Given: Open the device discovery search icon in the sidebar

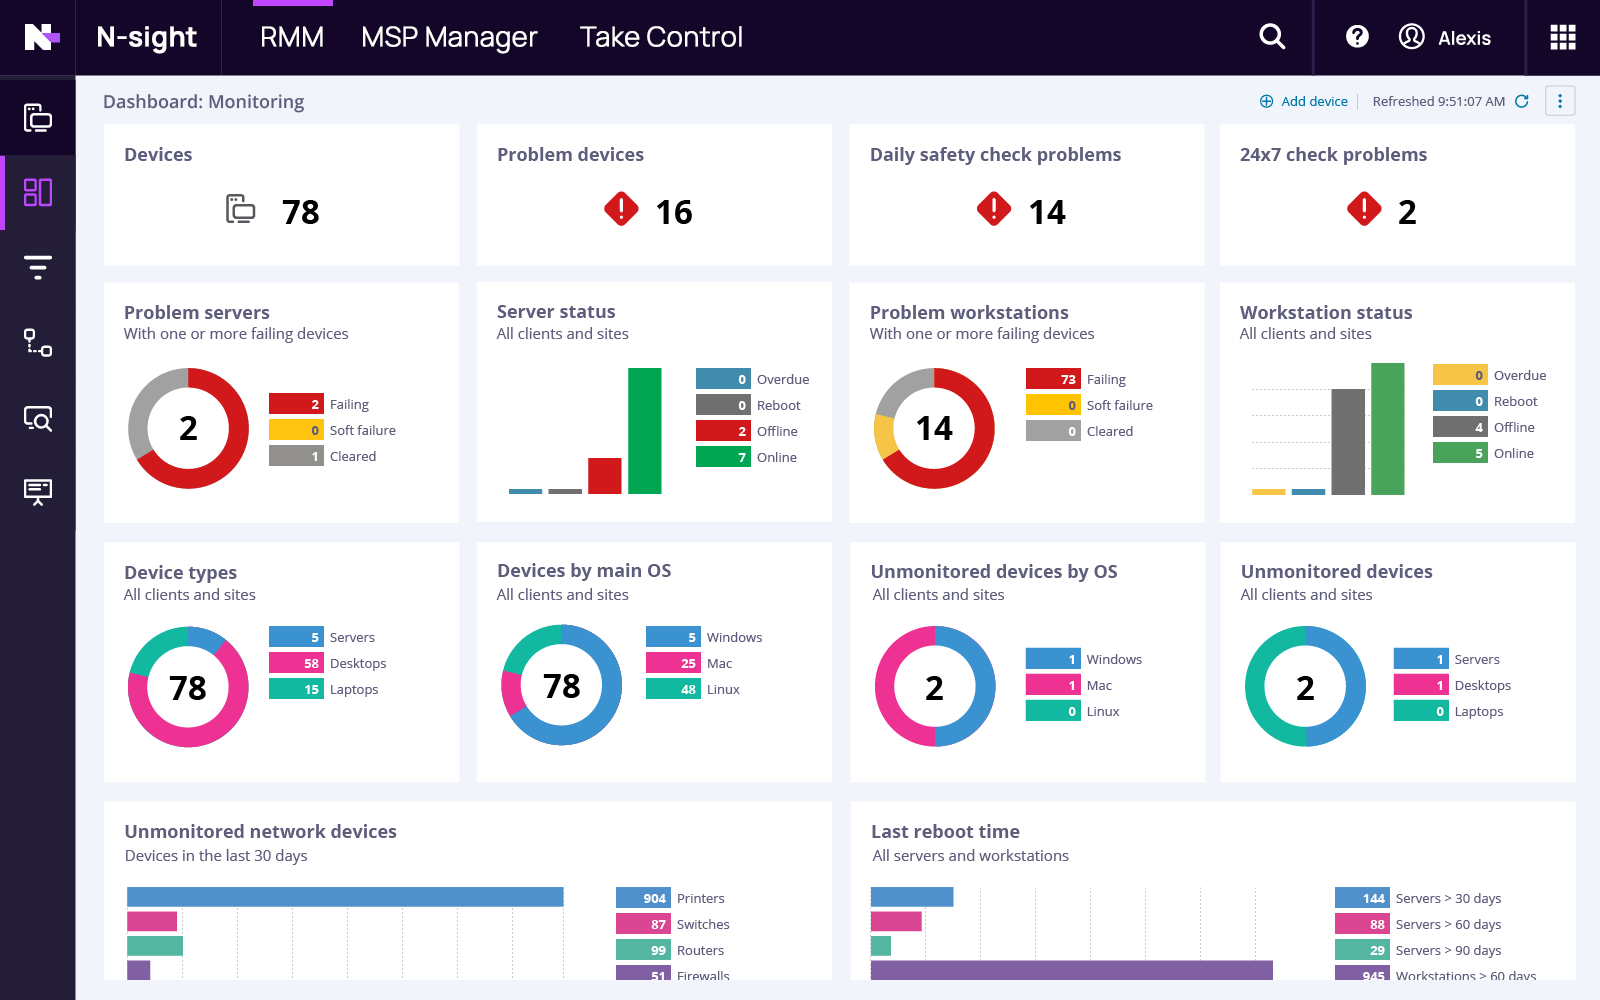Looking at the screenshot, I should click(x=37, y=419).
